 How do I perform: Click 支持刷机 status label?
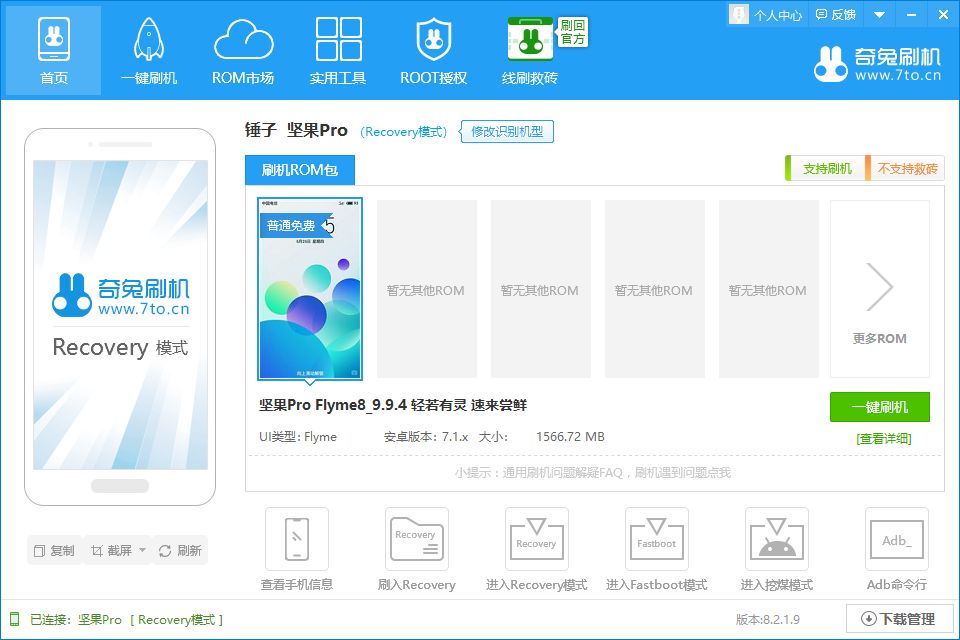tap(825, 168)
